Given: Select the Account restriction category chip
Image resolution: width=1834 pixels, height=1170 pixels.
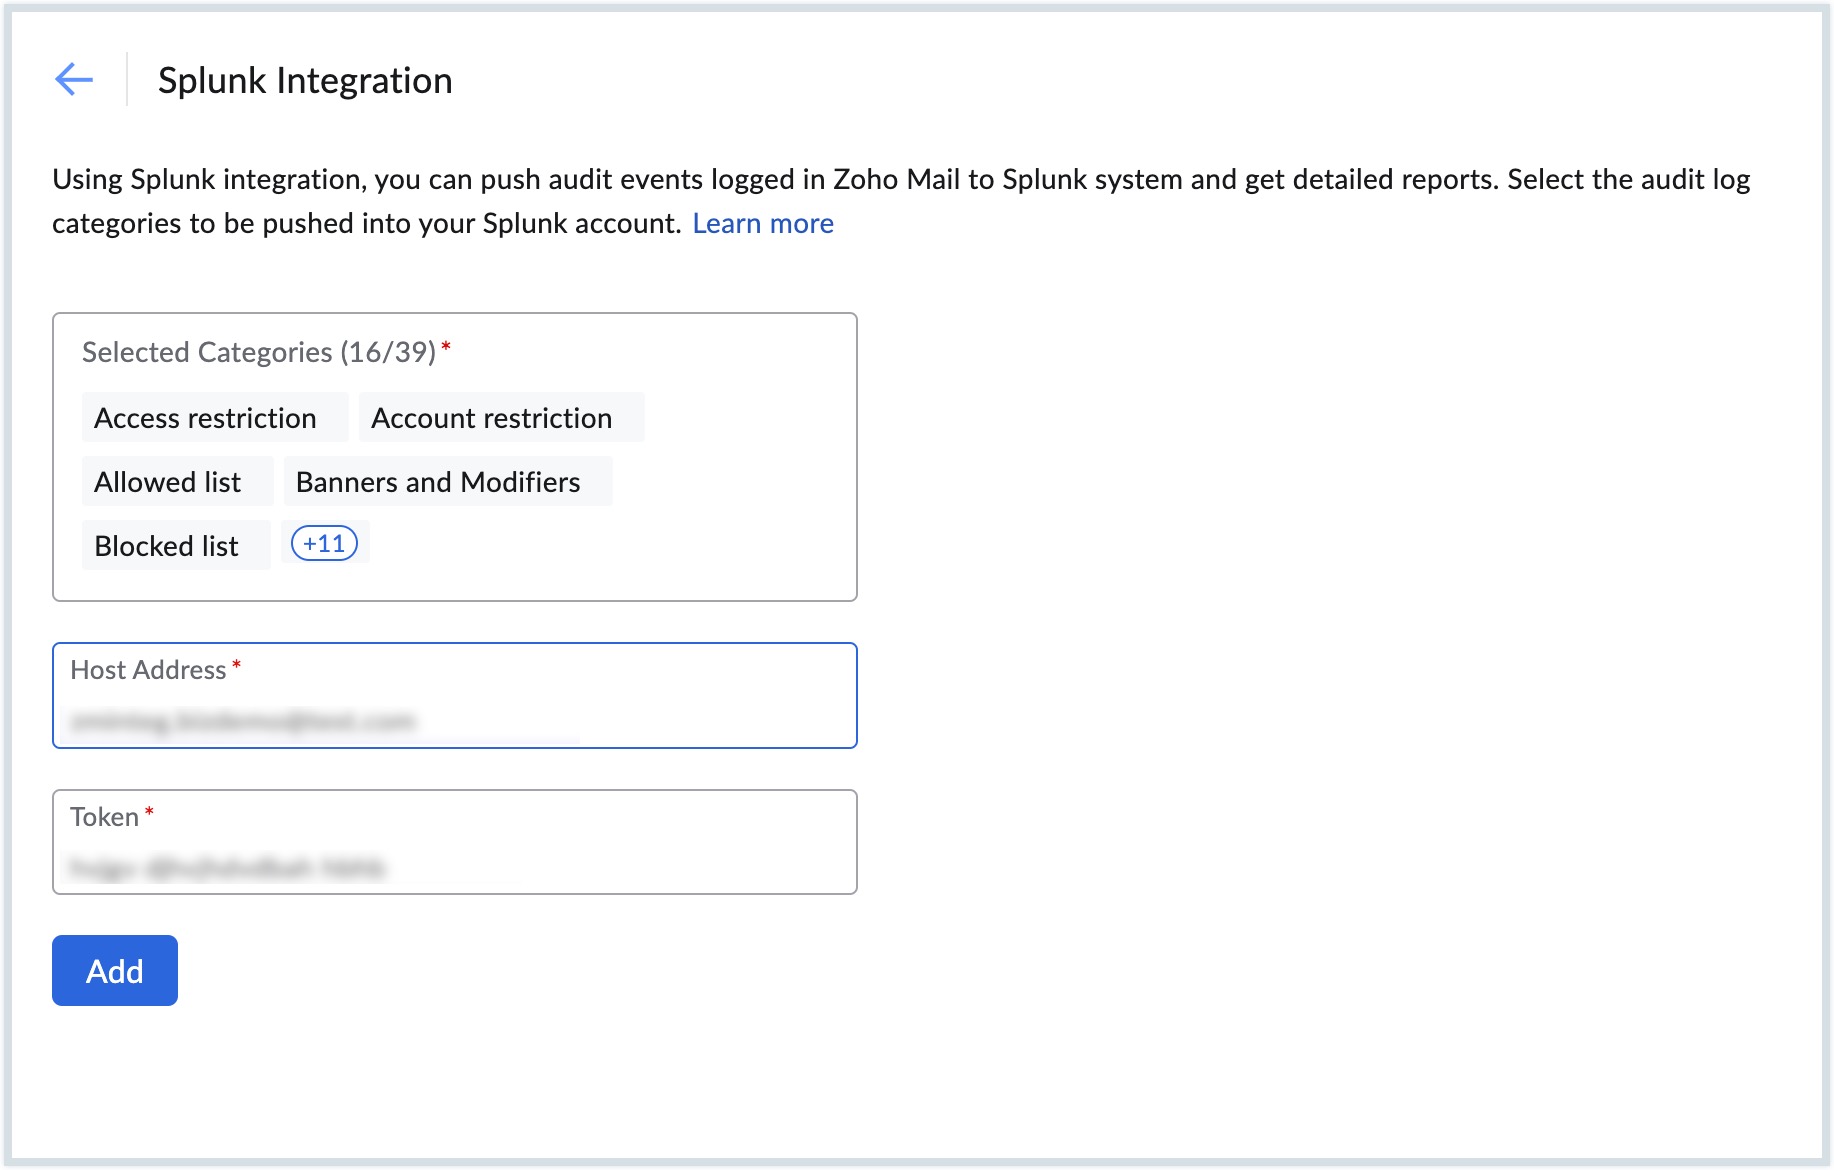Looking at the screenshot, I should pyautogui.click(x=491, y=417).
